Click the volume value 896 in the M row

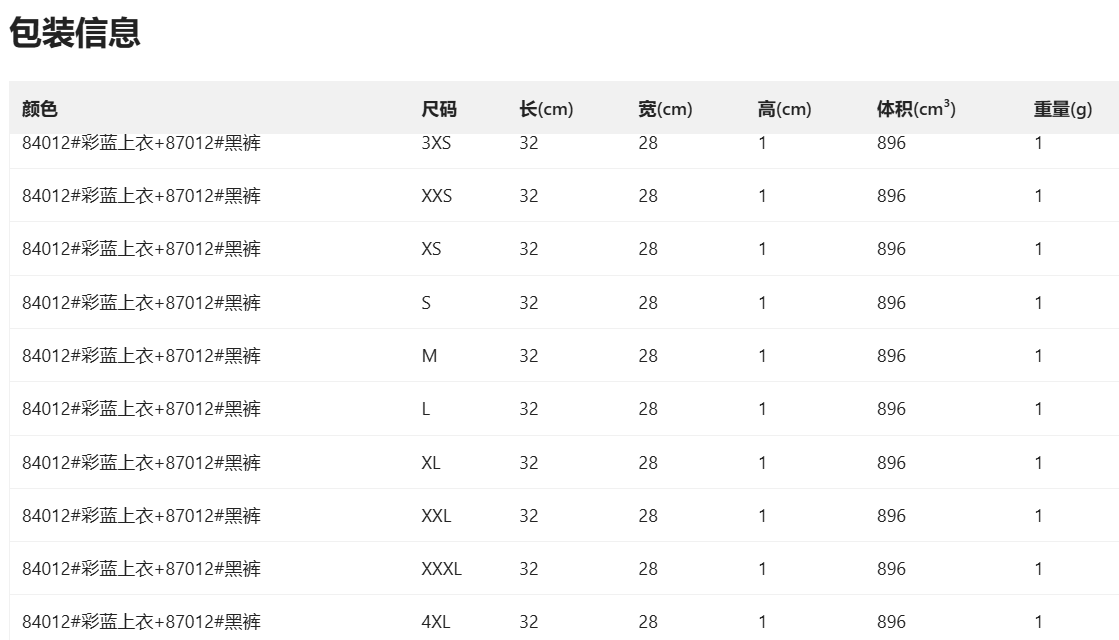click(x=891, y=356)
